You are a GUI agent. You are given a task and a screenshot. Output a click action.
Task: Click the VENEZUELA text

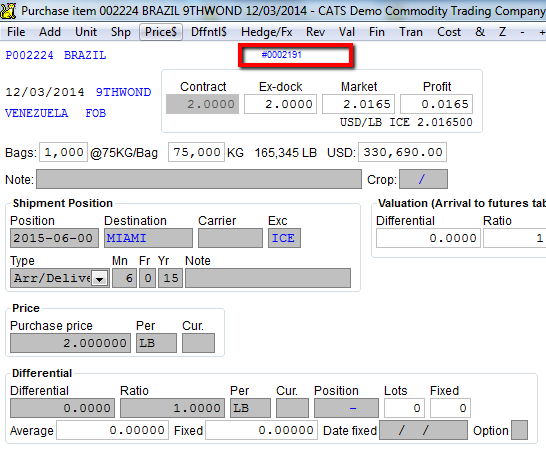tap(37, 113)
